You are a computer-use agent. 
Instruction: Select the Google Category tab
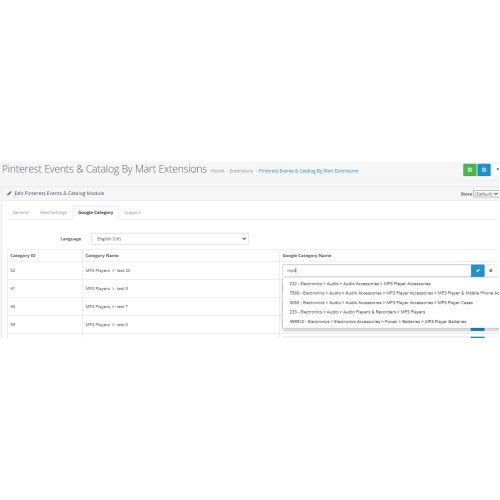point(96,212)
